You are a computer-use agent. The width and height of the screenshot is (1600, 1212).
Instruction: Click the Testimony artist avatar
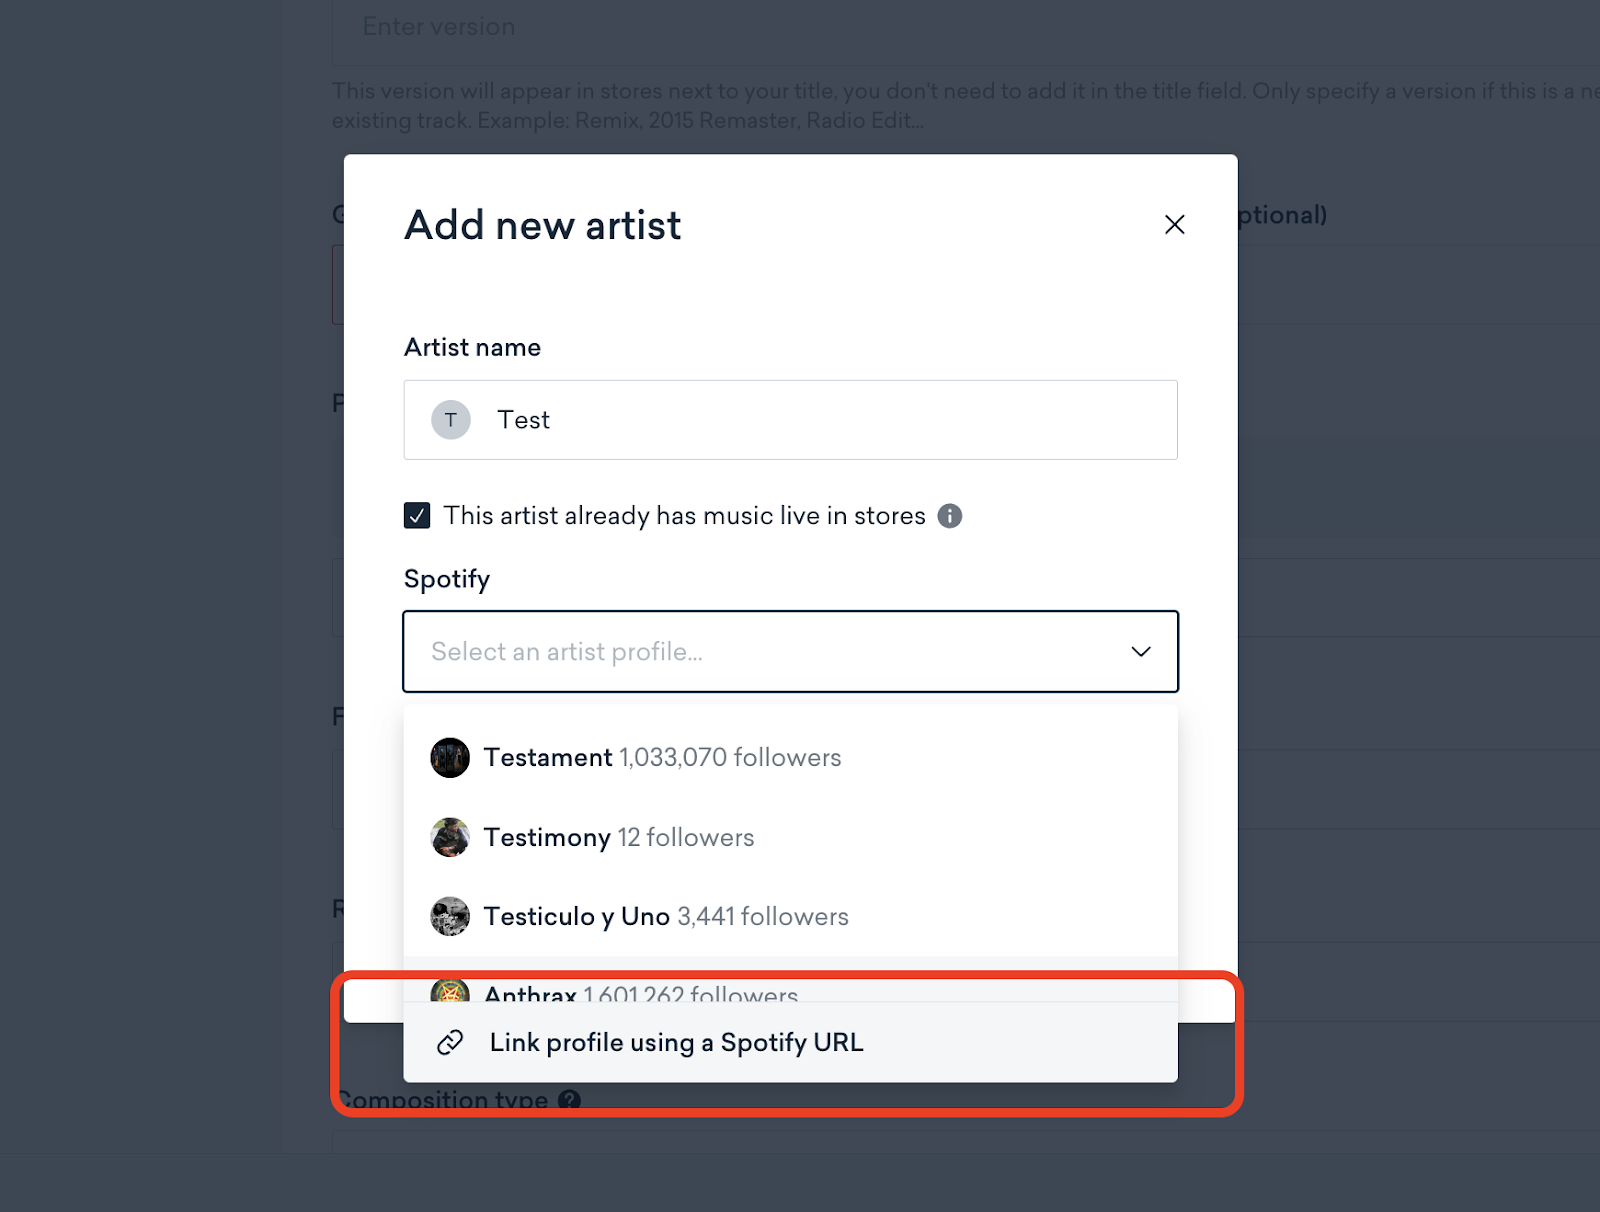[450, 837]
